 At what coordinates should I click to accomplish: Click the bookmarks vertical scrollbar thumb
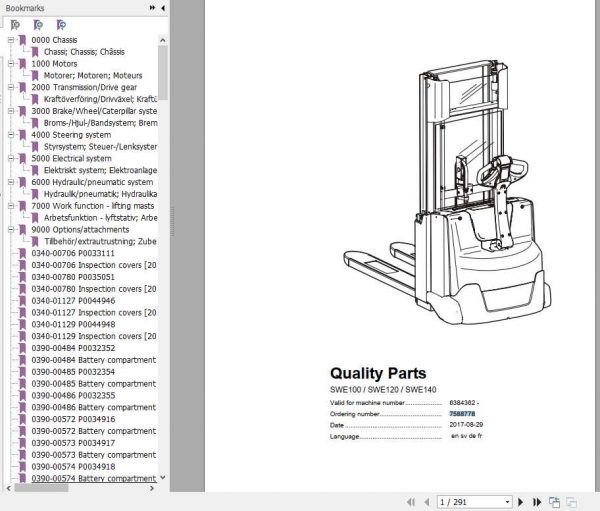click(163, 73)
